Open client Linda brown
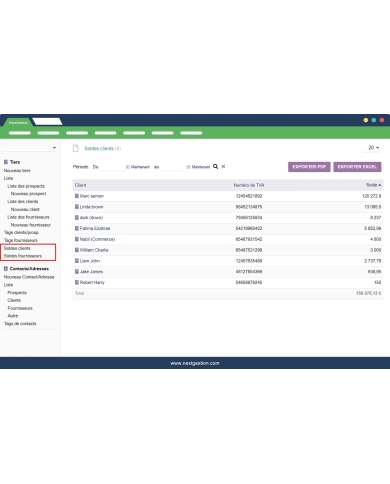This screenshot has height=484, width=390. click(x=91, y=207)
